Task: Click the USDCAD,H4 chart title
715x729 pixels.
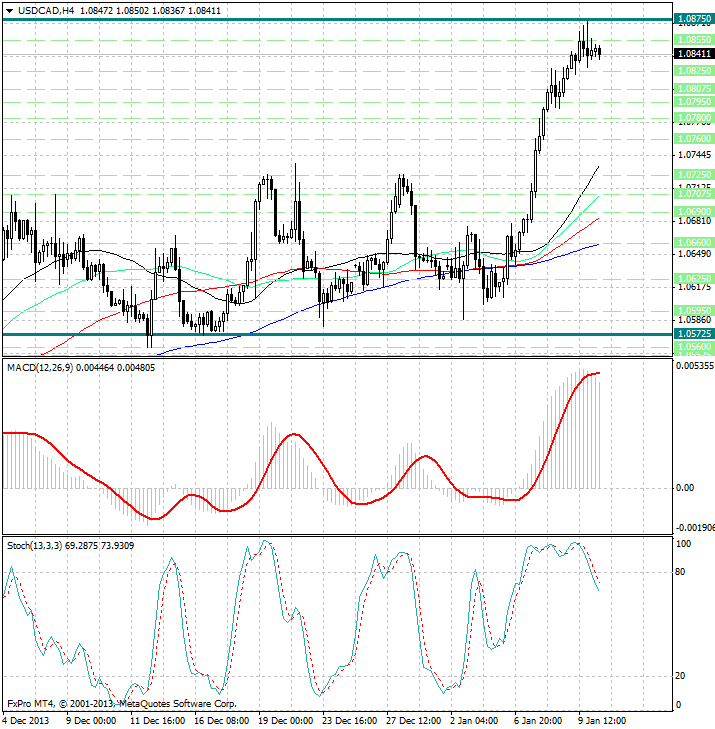Action: (40, 10)
